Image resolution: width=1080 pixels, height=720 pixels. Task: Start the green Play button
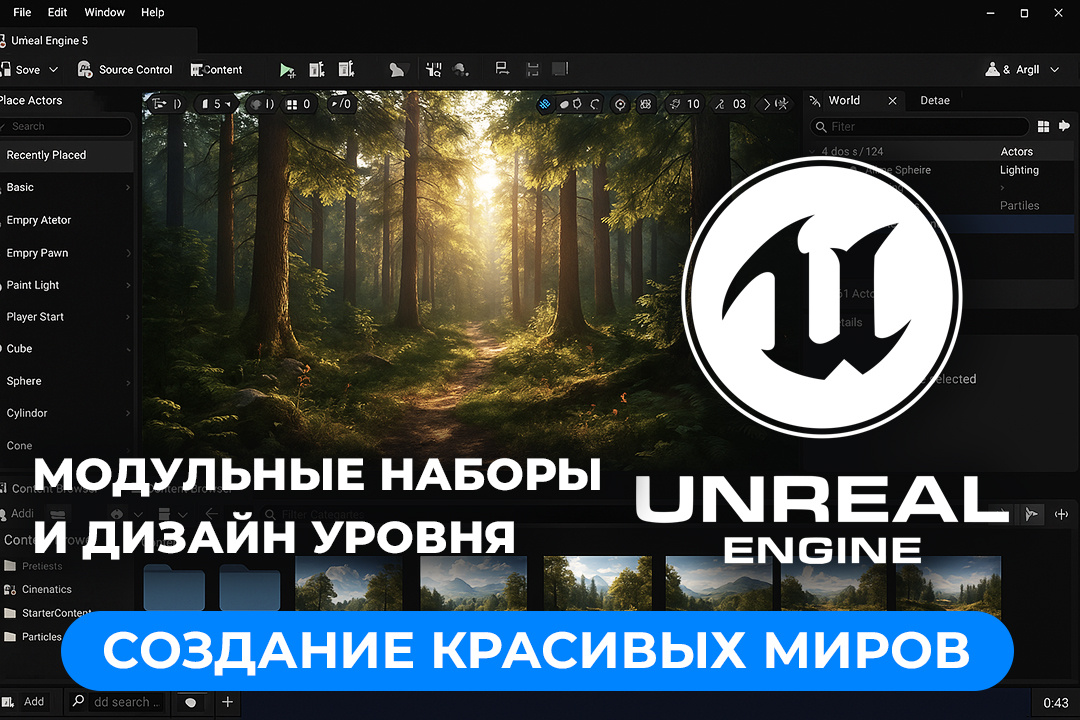287,70
